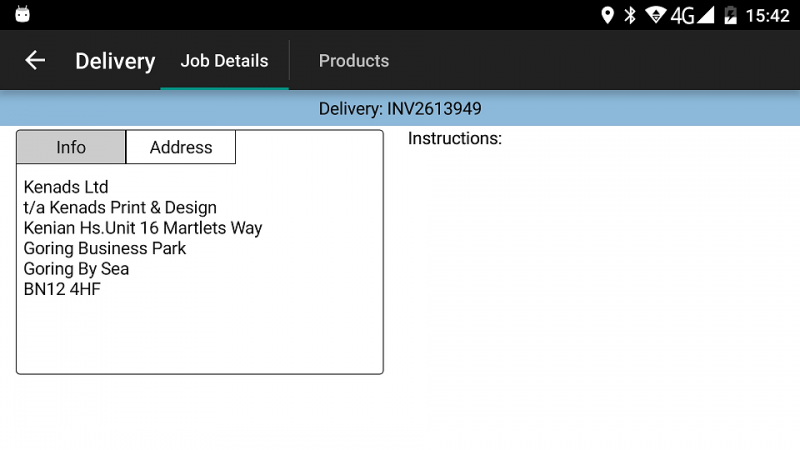This screenshot has width=800, height=450.
Task: Select the Job Details tab
Action: pyautogui.click(x=224, y=61)
